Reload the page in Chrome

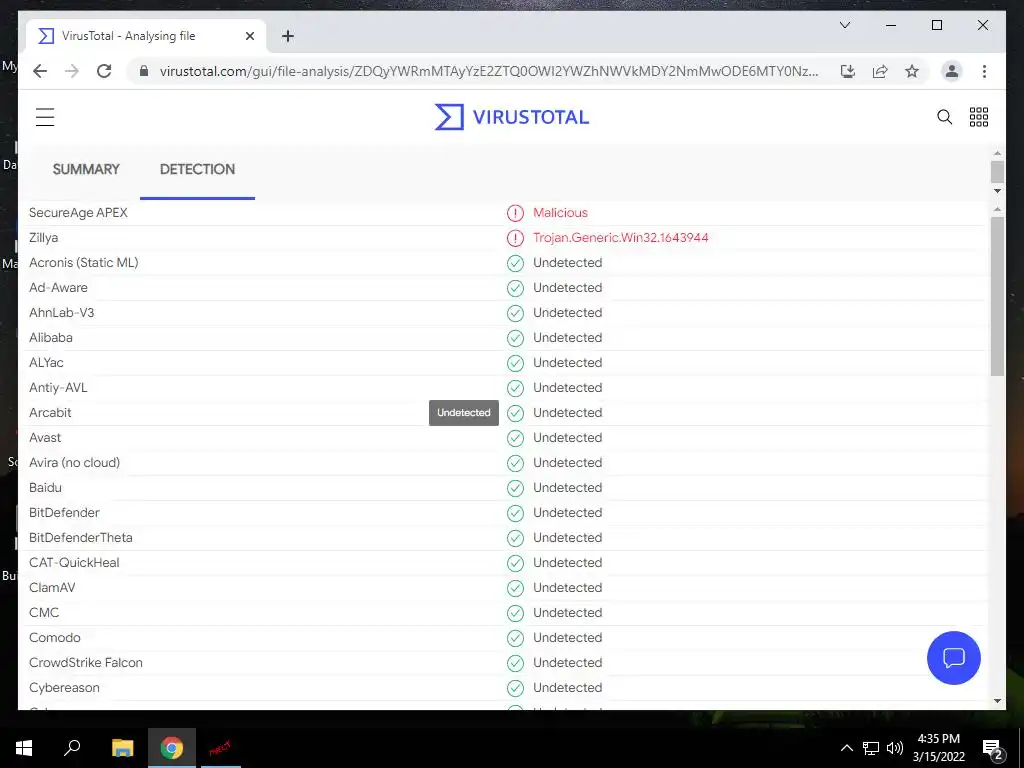pos(104,71)
